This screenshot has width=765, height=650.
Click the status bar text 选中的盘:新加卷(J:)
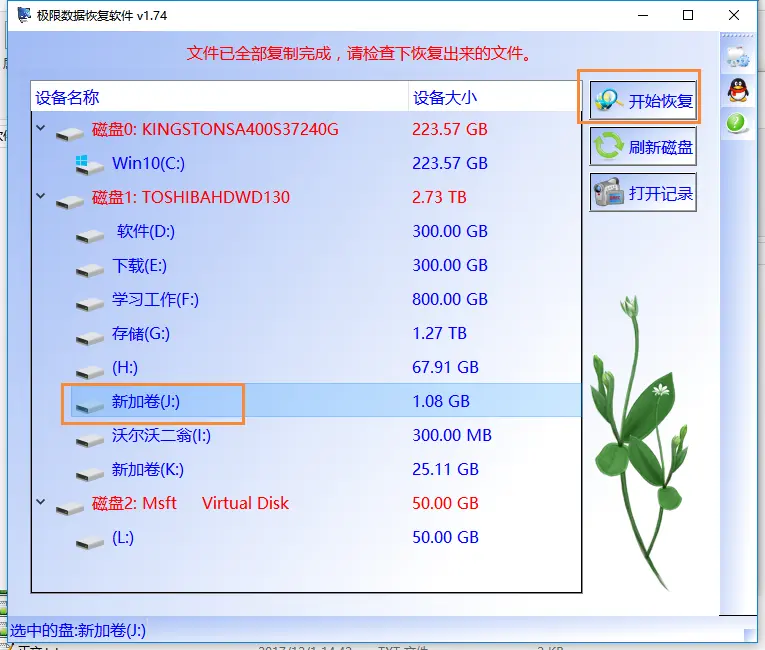point(78,630)
